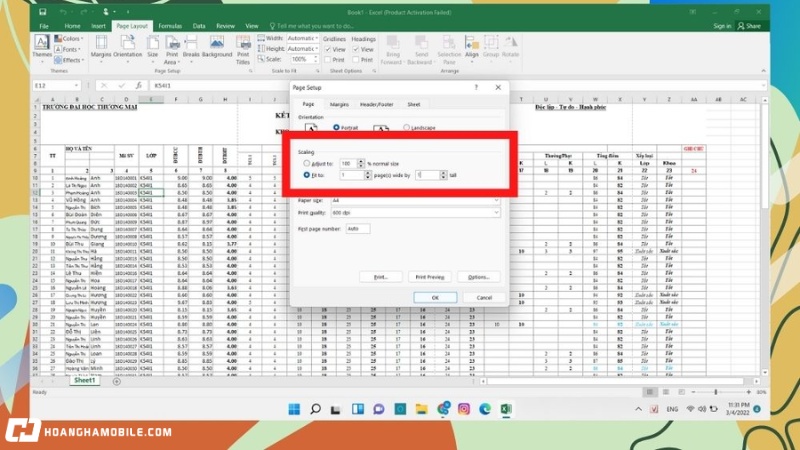
Task: Open Instagram from the taskbar
Action: 464,409
